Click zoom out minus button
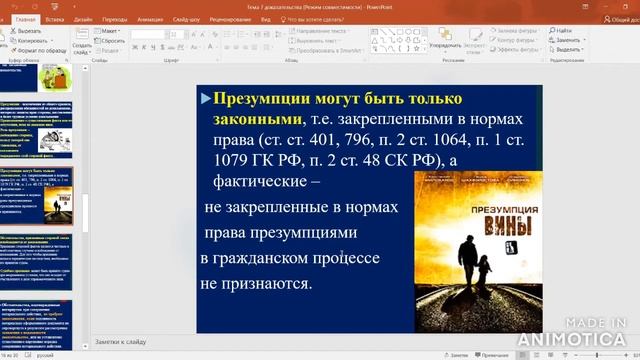640x360 pixels. (x=576, y=355)
